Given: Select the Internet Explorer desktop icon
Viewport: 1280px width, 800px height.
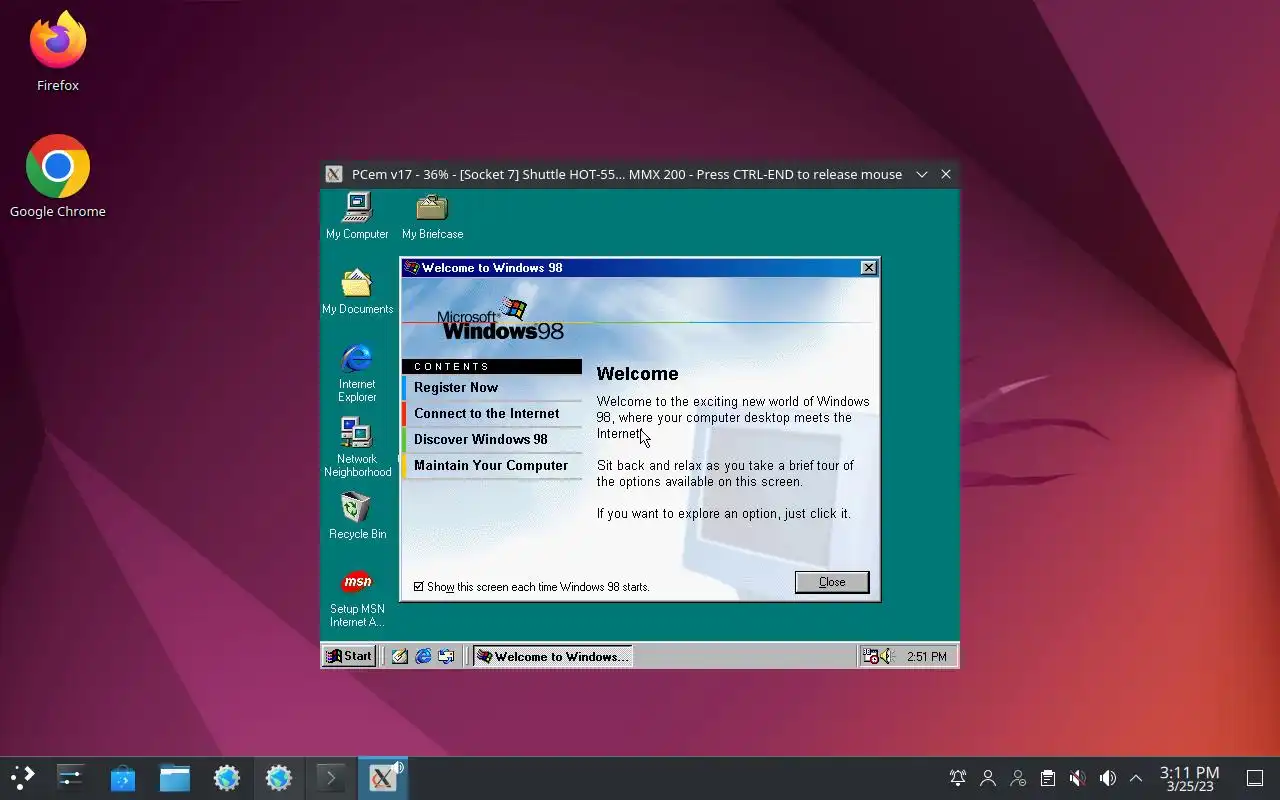Looking at the screenshot, I should point(357,372).
